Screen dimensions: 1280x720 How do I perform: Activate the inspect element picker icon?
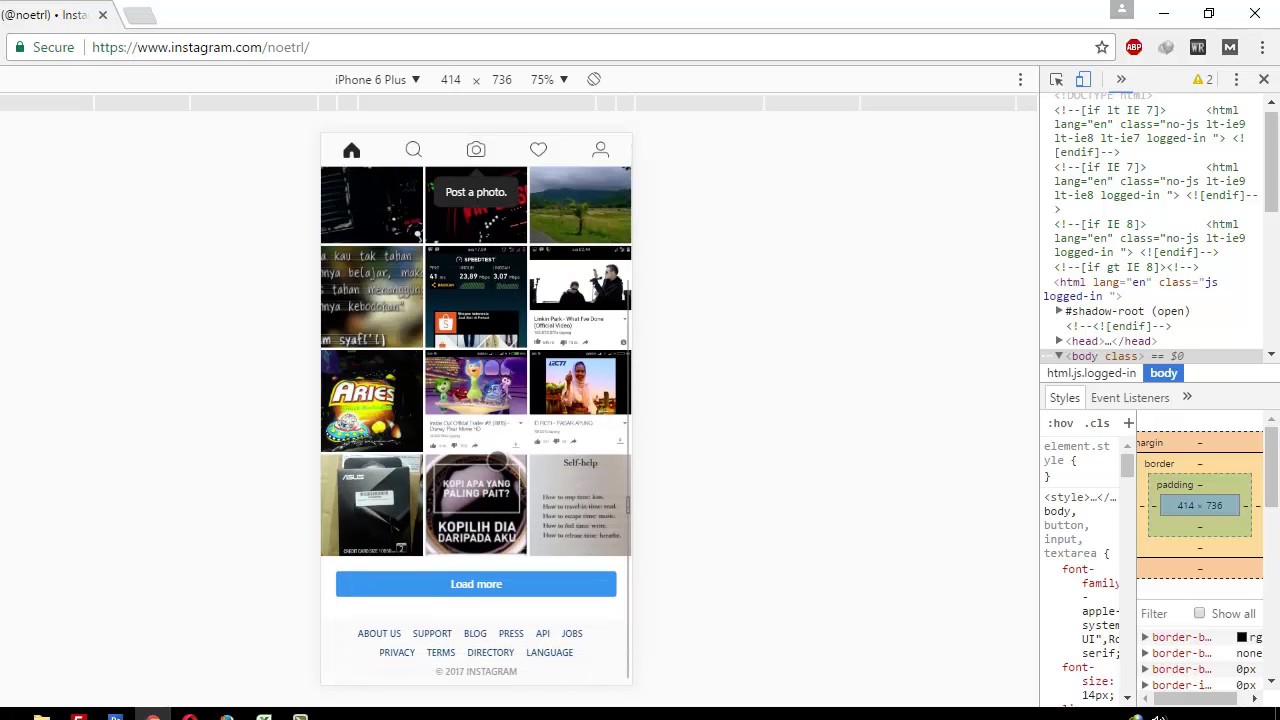tap(1056, 79)
